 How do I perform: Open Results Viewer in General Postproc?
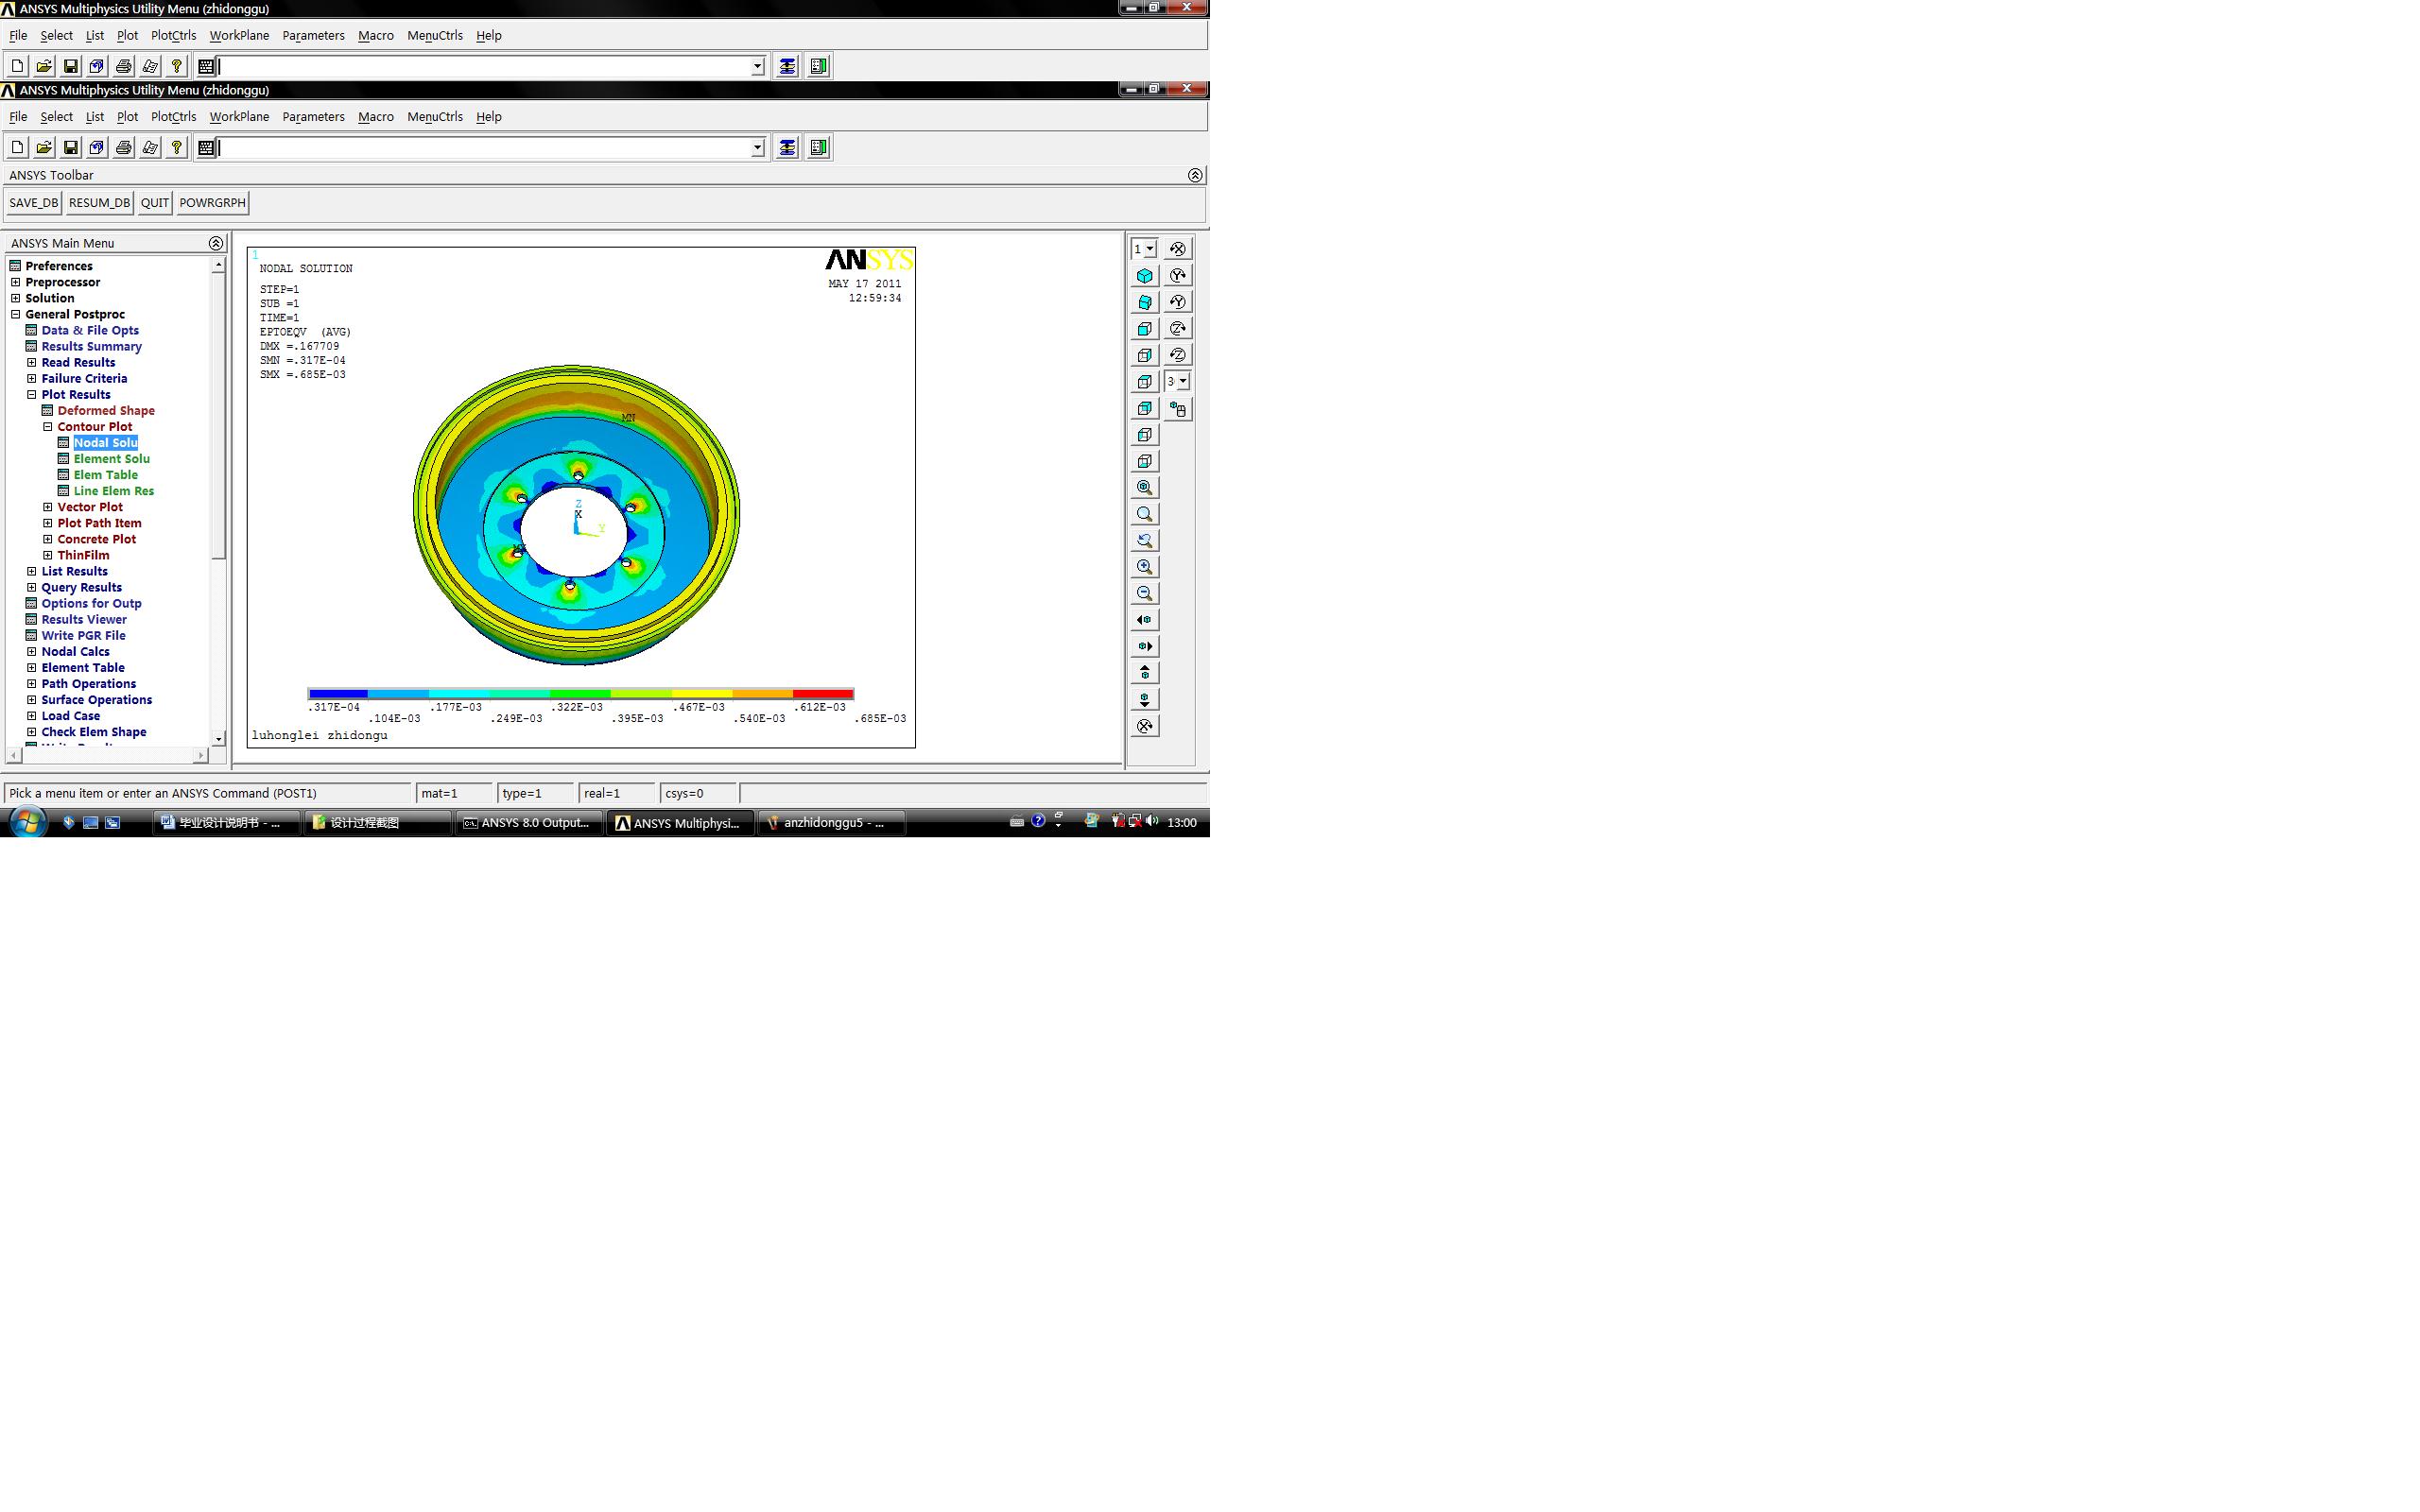coord(84,620)
